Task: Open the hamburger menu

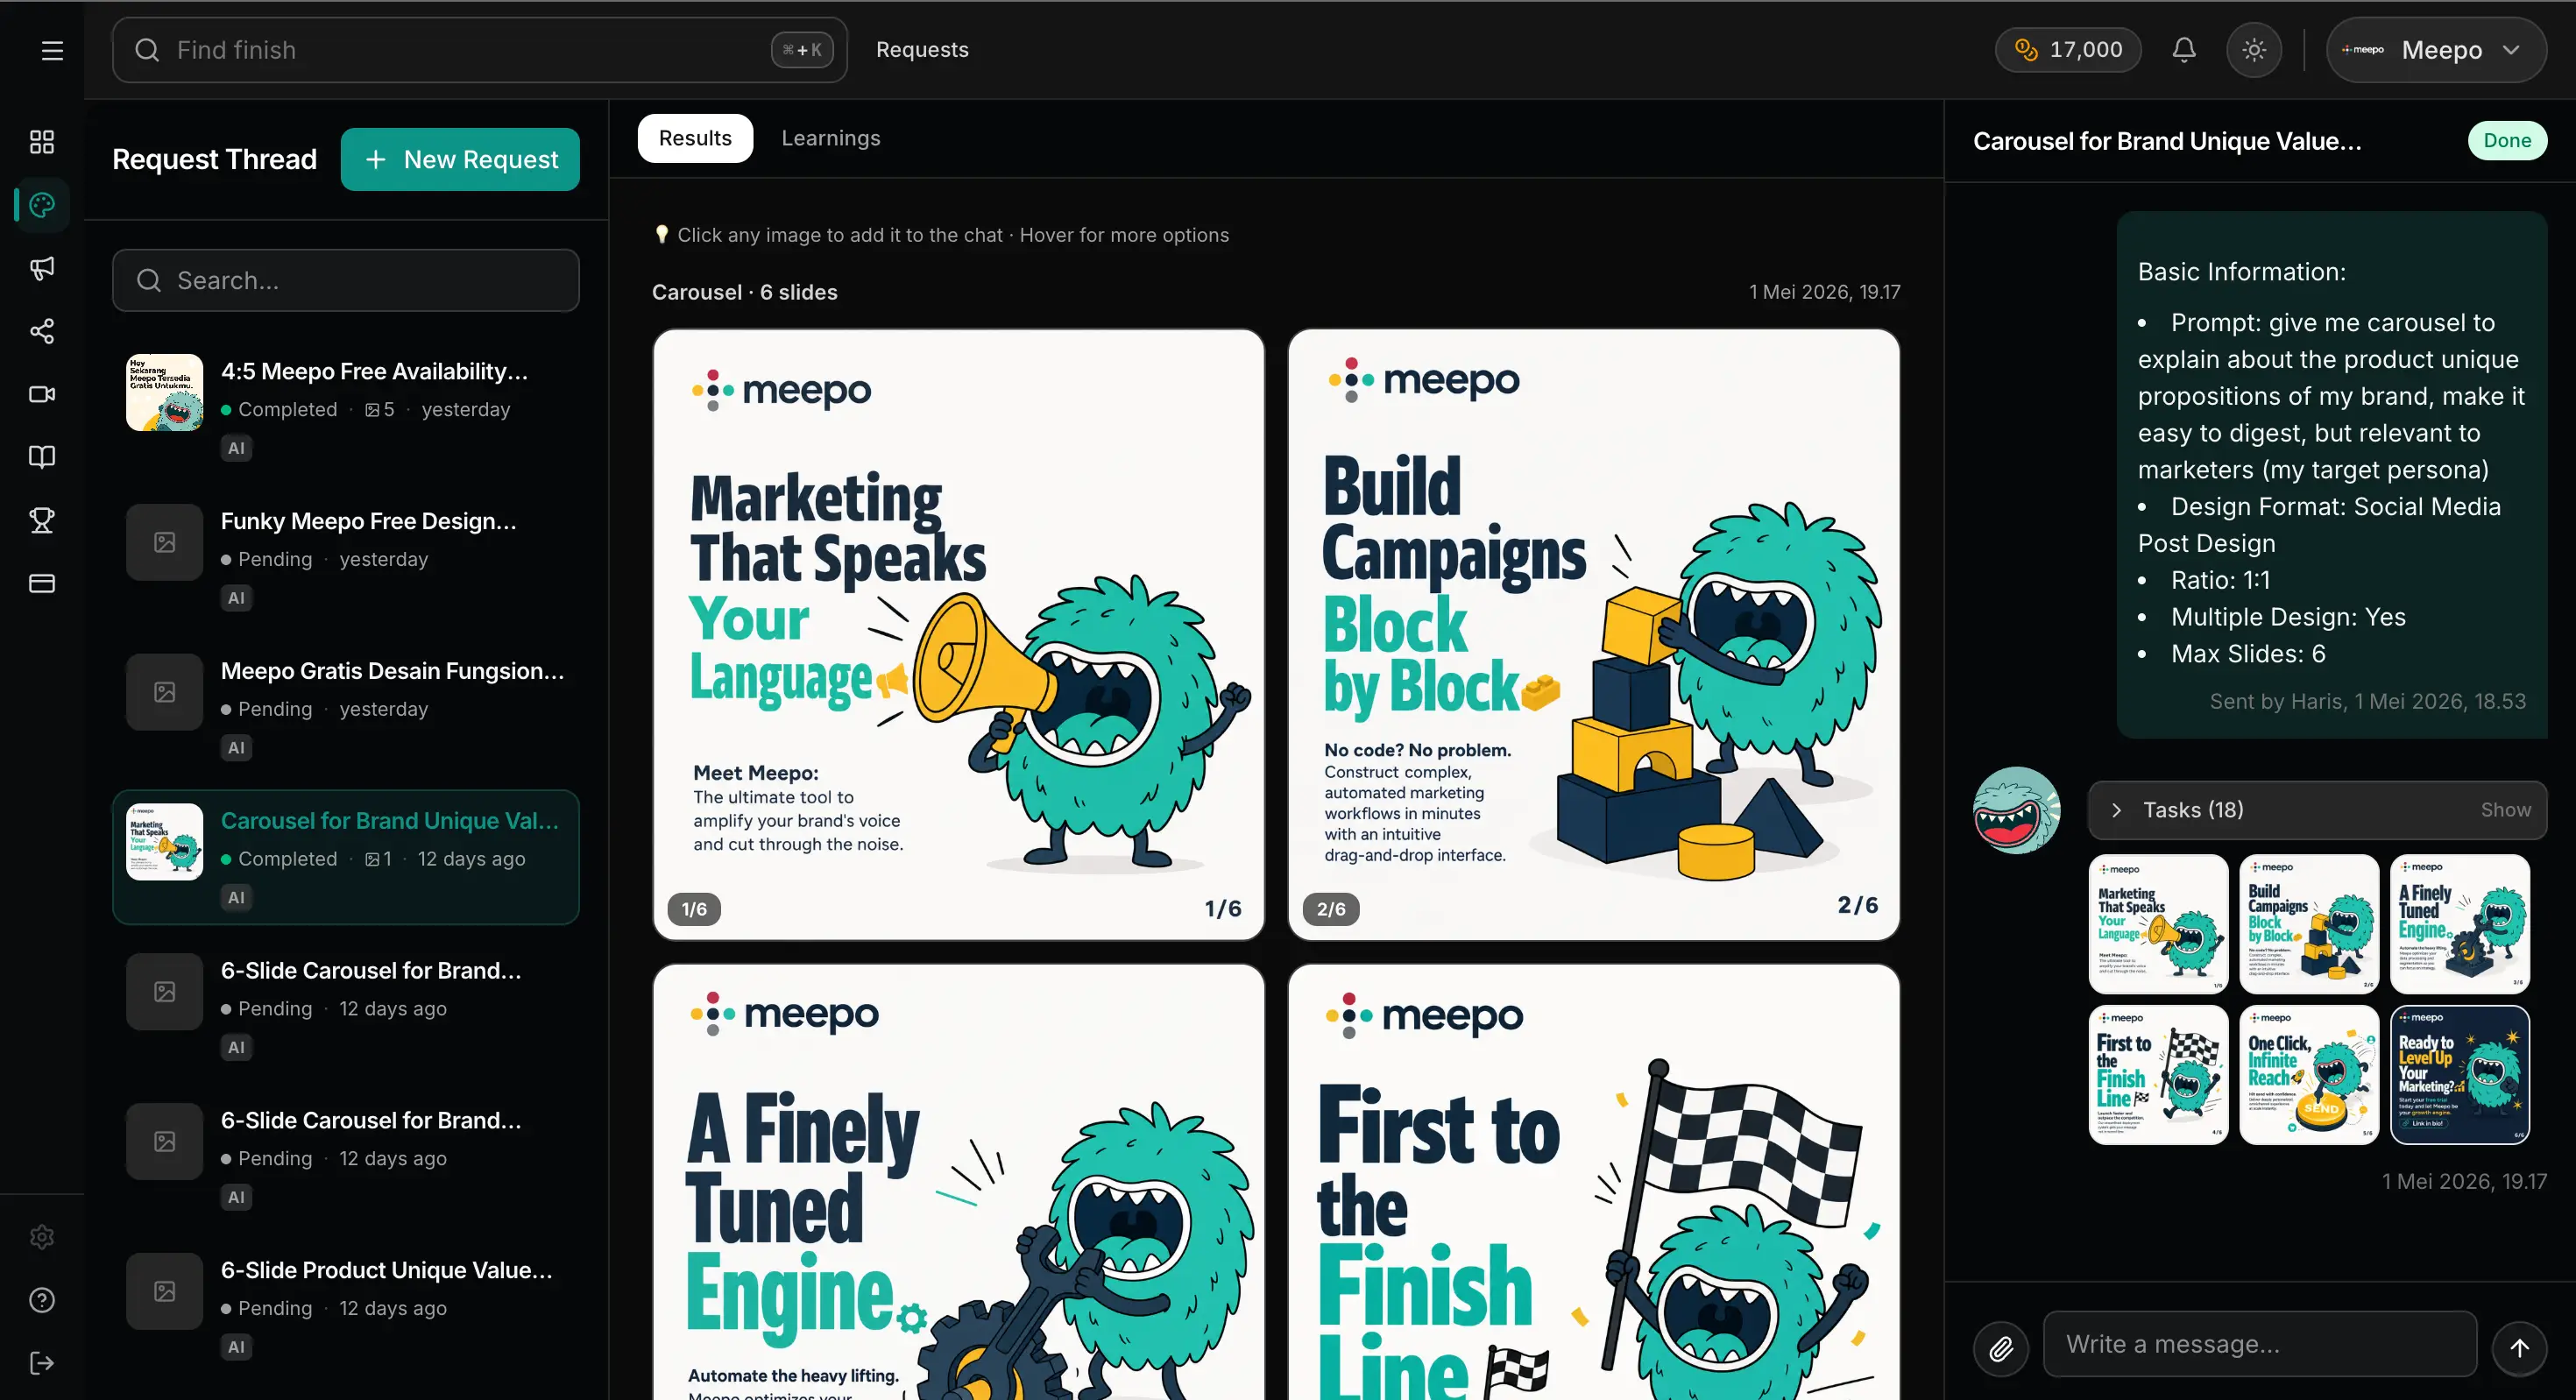Action: pos(52,50)
